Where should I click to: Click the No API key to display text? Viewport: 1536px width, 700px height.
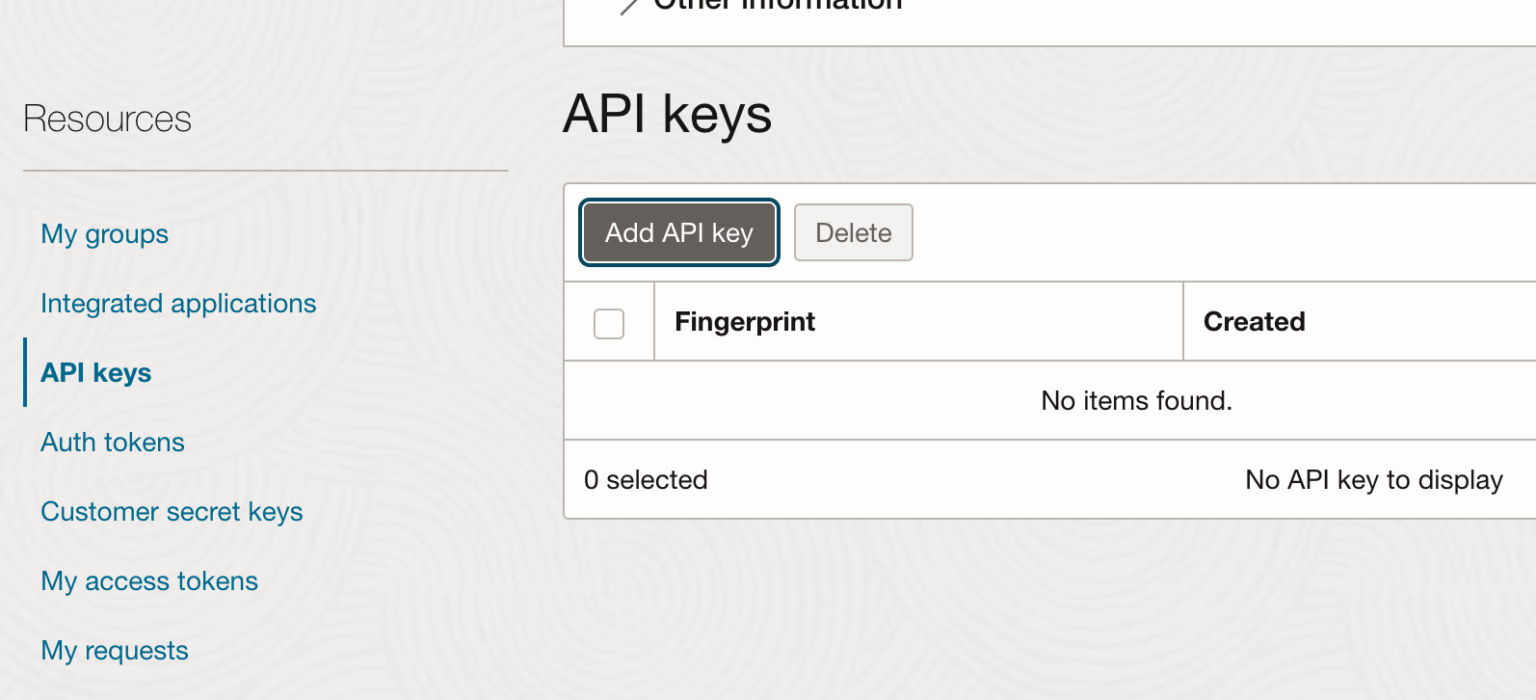click(1373, 480)
